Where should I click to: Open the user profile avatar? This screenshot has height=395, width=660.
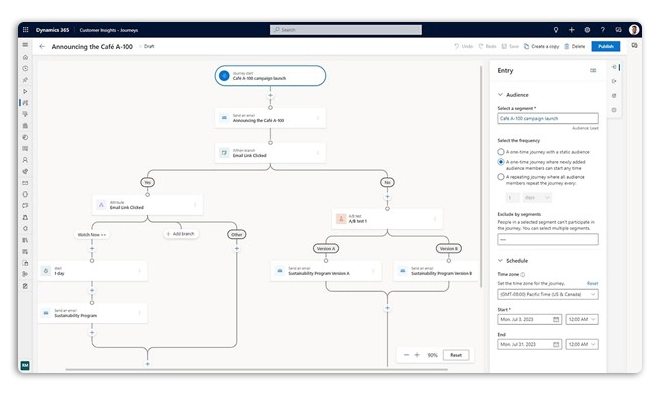pyautogui.click(x=634, y=30)
